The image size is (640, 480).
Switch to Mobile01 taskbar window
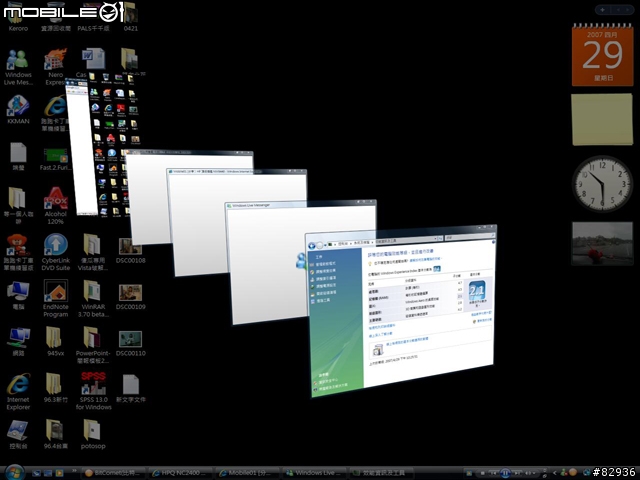click(247, 473)
